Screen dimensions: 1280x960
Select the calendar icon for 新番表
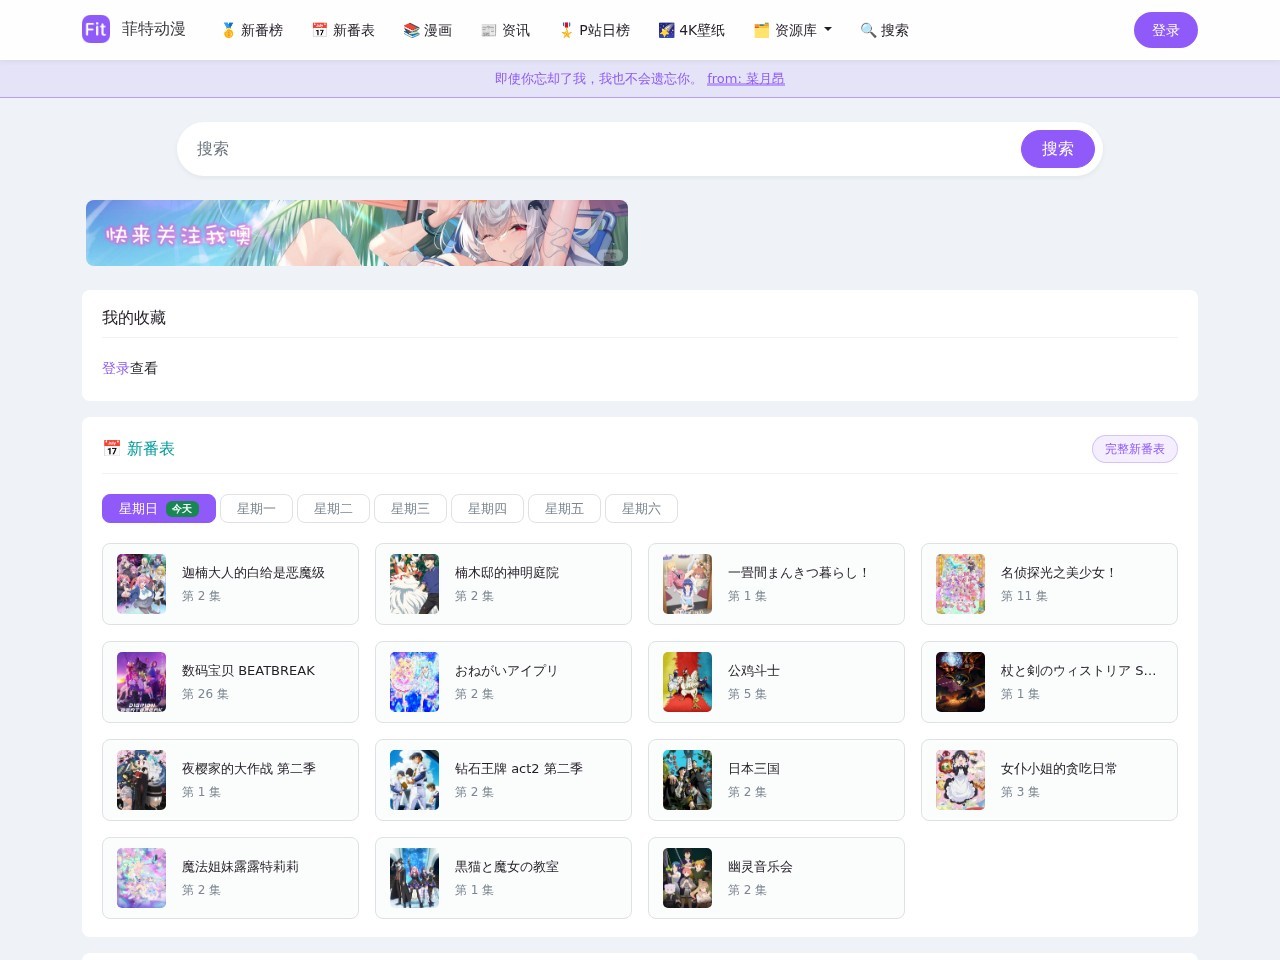(319, 30)
